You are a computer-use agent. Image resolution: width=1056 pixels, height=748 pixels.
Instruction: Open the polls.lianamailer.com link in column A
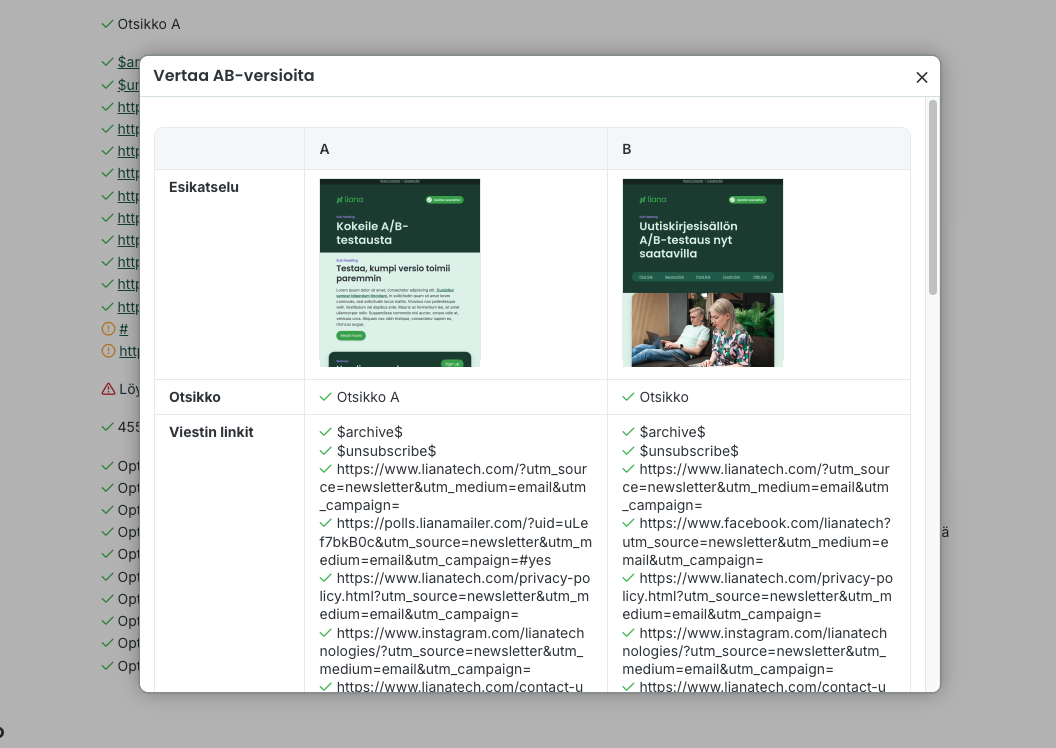tap(461, 541)
